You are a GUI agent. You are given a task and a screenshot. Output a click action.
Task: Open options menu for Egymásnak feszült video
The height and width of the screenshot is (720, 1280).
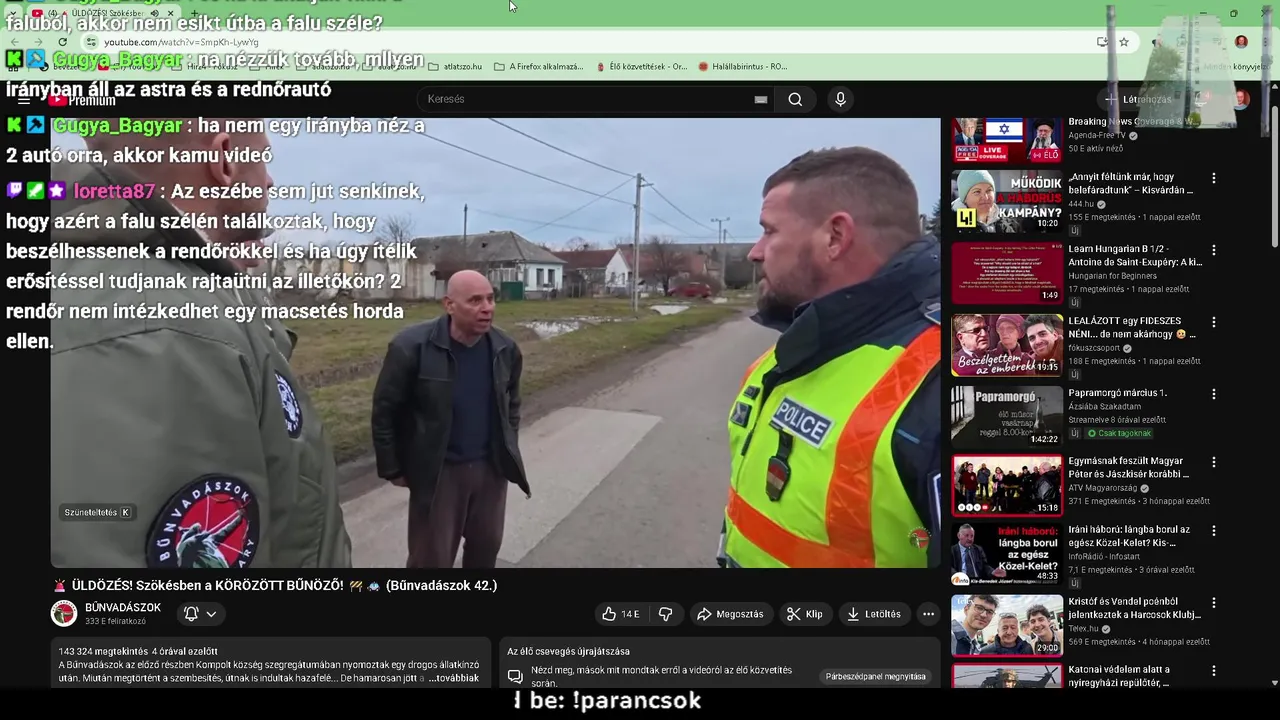[x=1213, y=462]
